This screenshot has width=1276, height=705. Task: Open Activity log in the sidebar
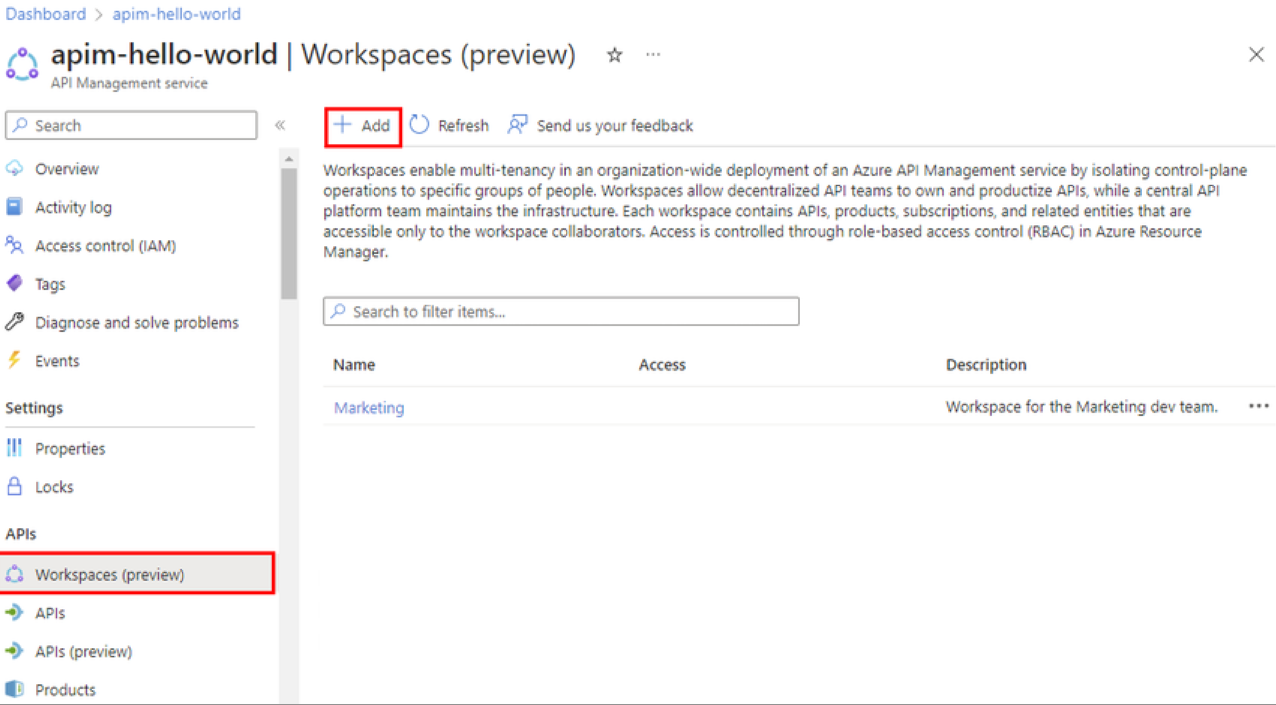click(73, 207)
